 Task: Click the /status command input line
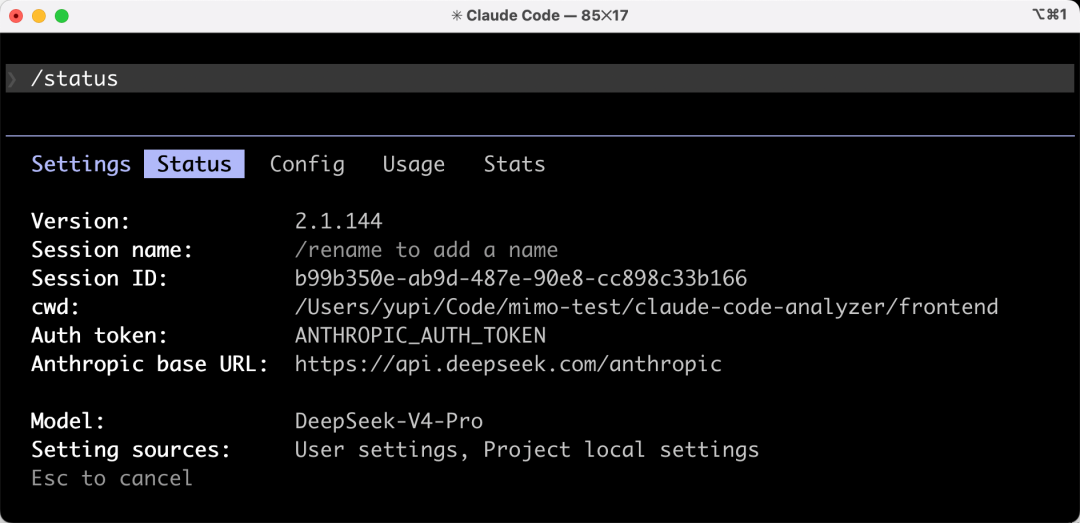[540, 79]
